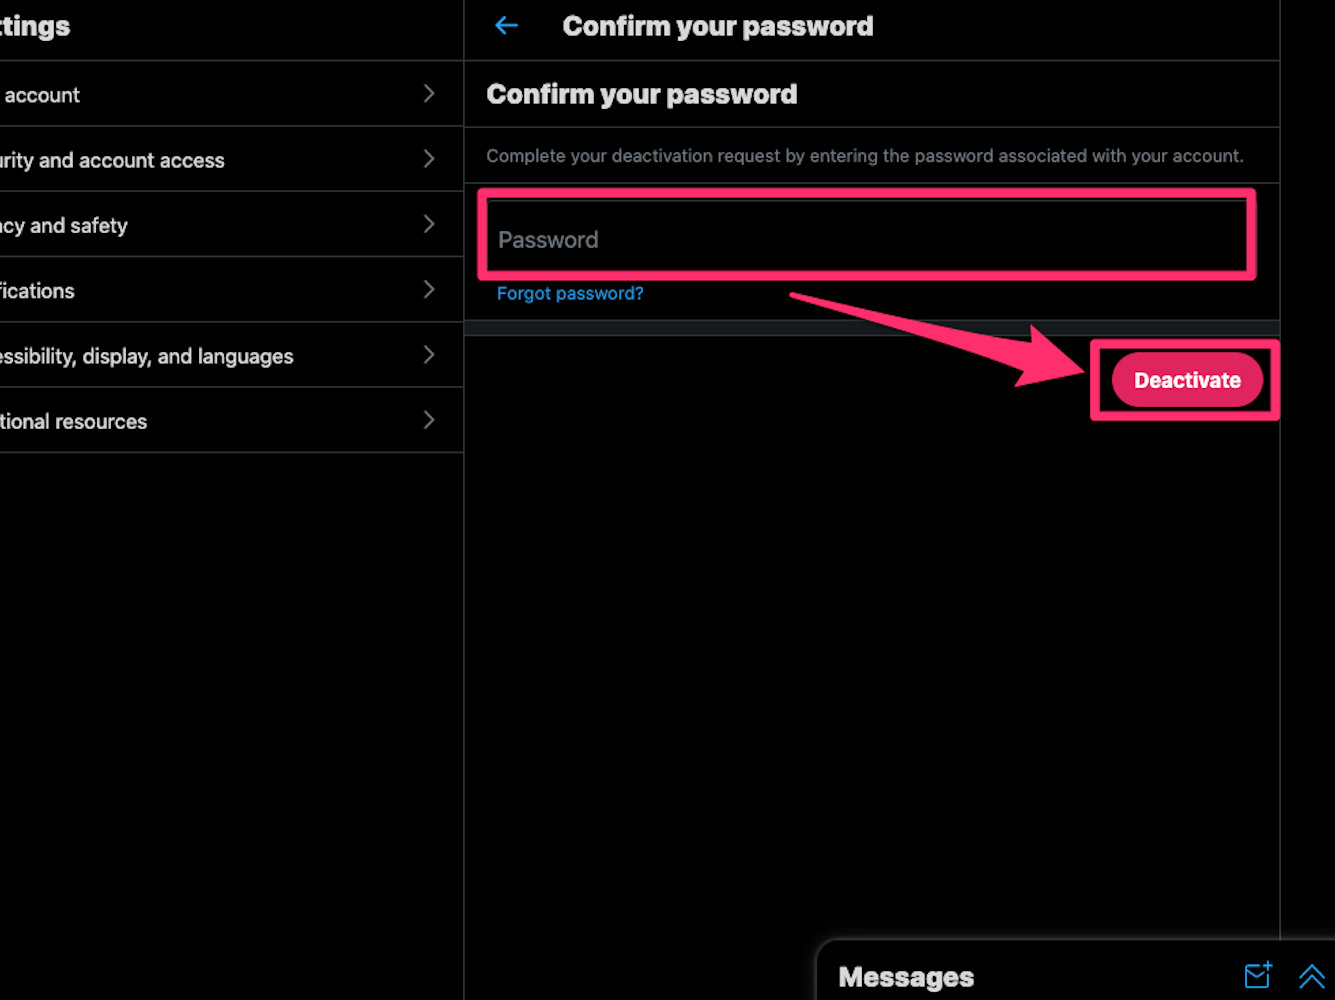The width and height of the screenshot is (1335, 1000).
Task: Click the 'Confirm your password' section heading
Action: (642, 94)
